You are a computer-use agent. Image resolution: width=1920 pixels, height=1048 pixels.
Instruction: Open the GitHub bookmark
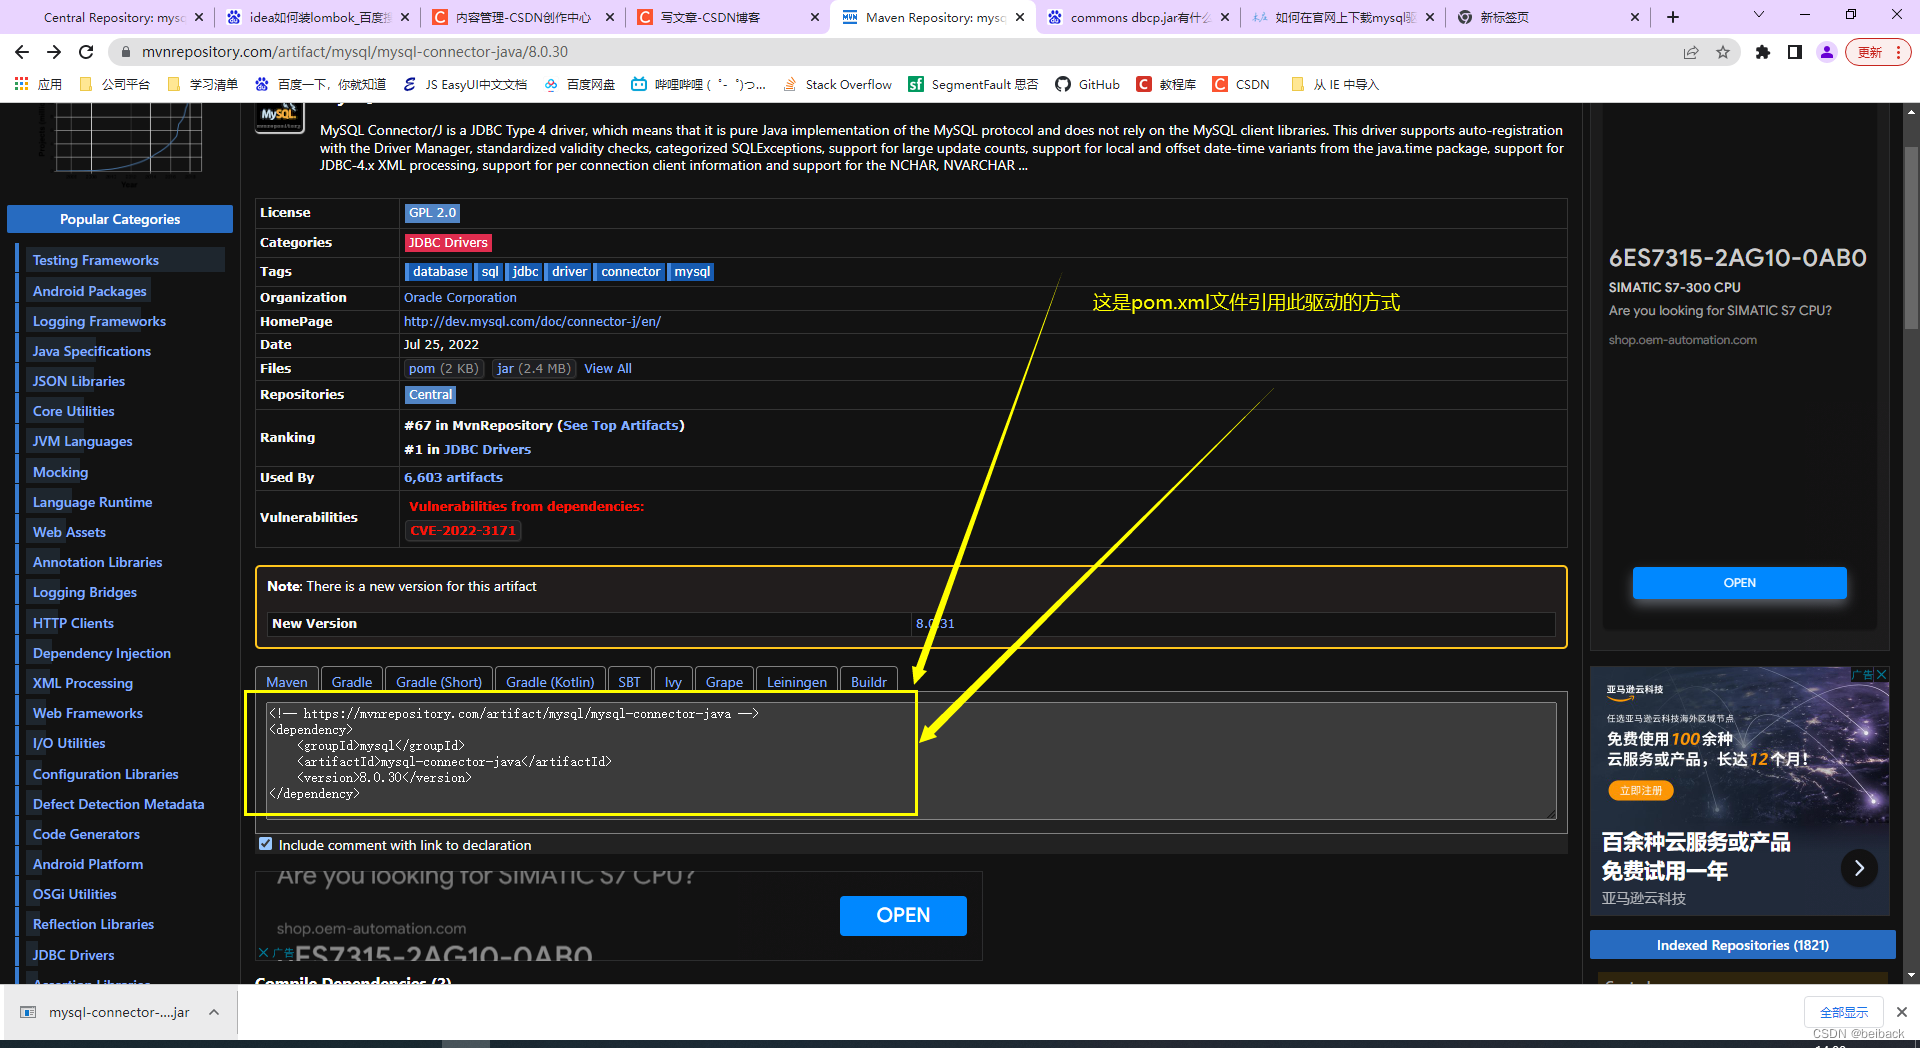tap(1088, 84)
